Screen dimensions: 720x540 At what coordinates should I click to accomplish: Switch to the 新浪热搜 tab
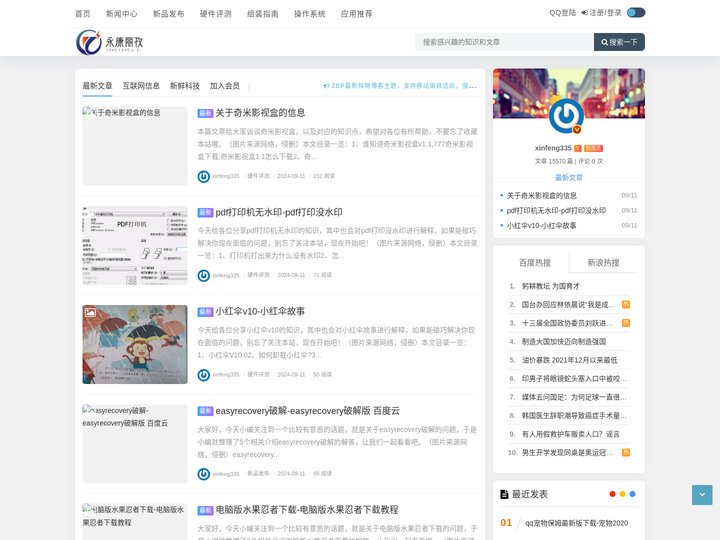pos(603,263)
